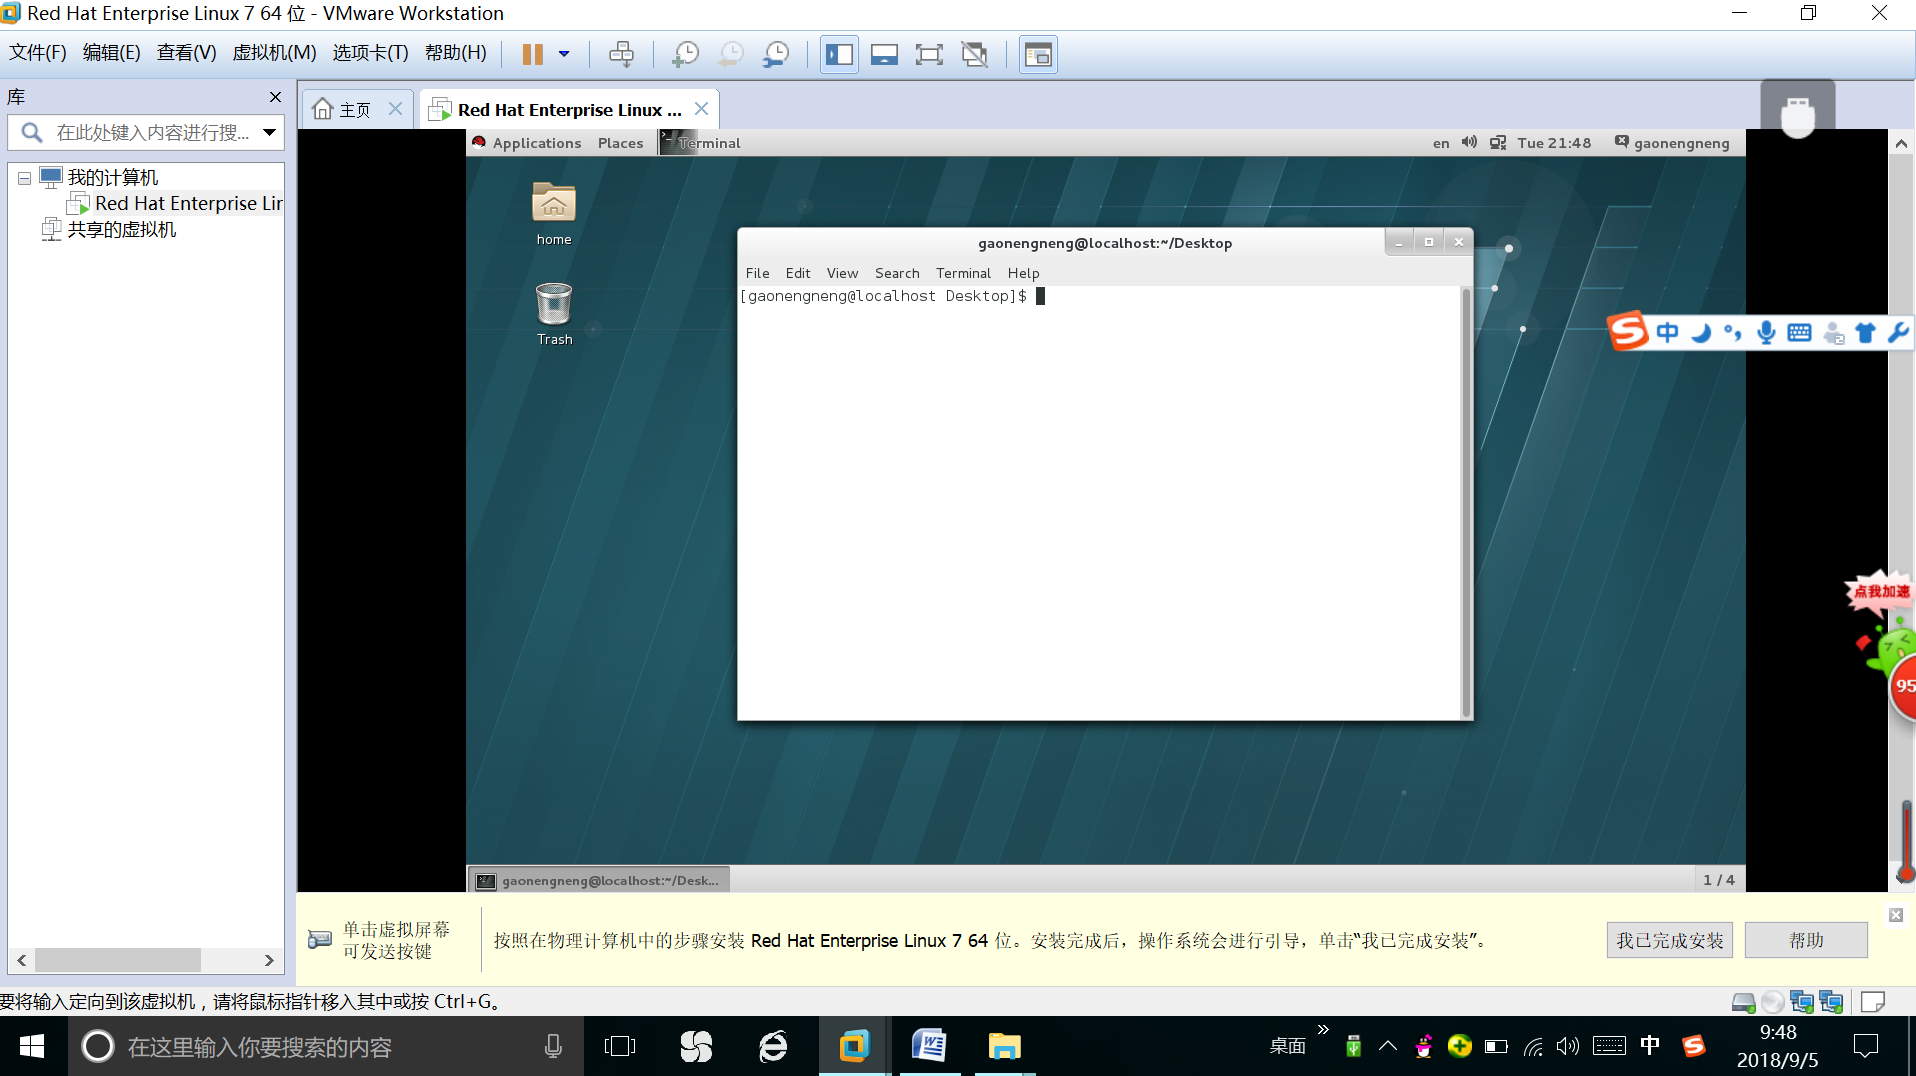The width and height of the screenshot is (1916, 1076).
Task: Open VMware Workstation from the Windows taskbar
Action: [x=853, y=1046]
